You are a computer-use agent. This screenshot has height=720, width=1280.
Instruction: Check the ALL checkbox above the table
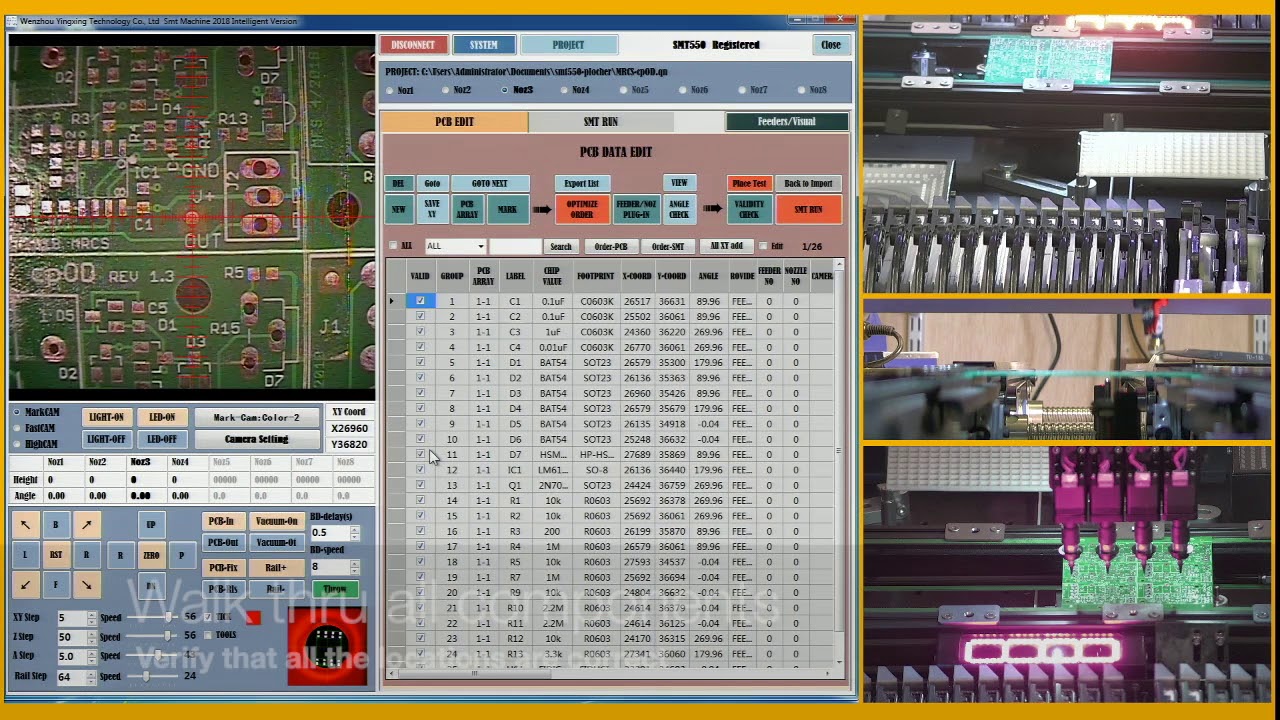393,246
